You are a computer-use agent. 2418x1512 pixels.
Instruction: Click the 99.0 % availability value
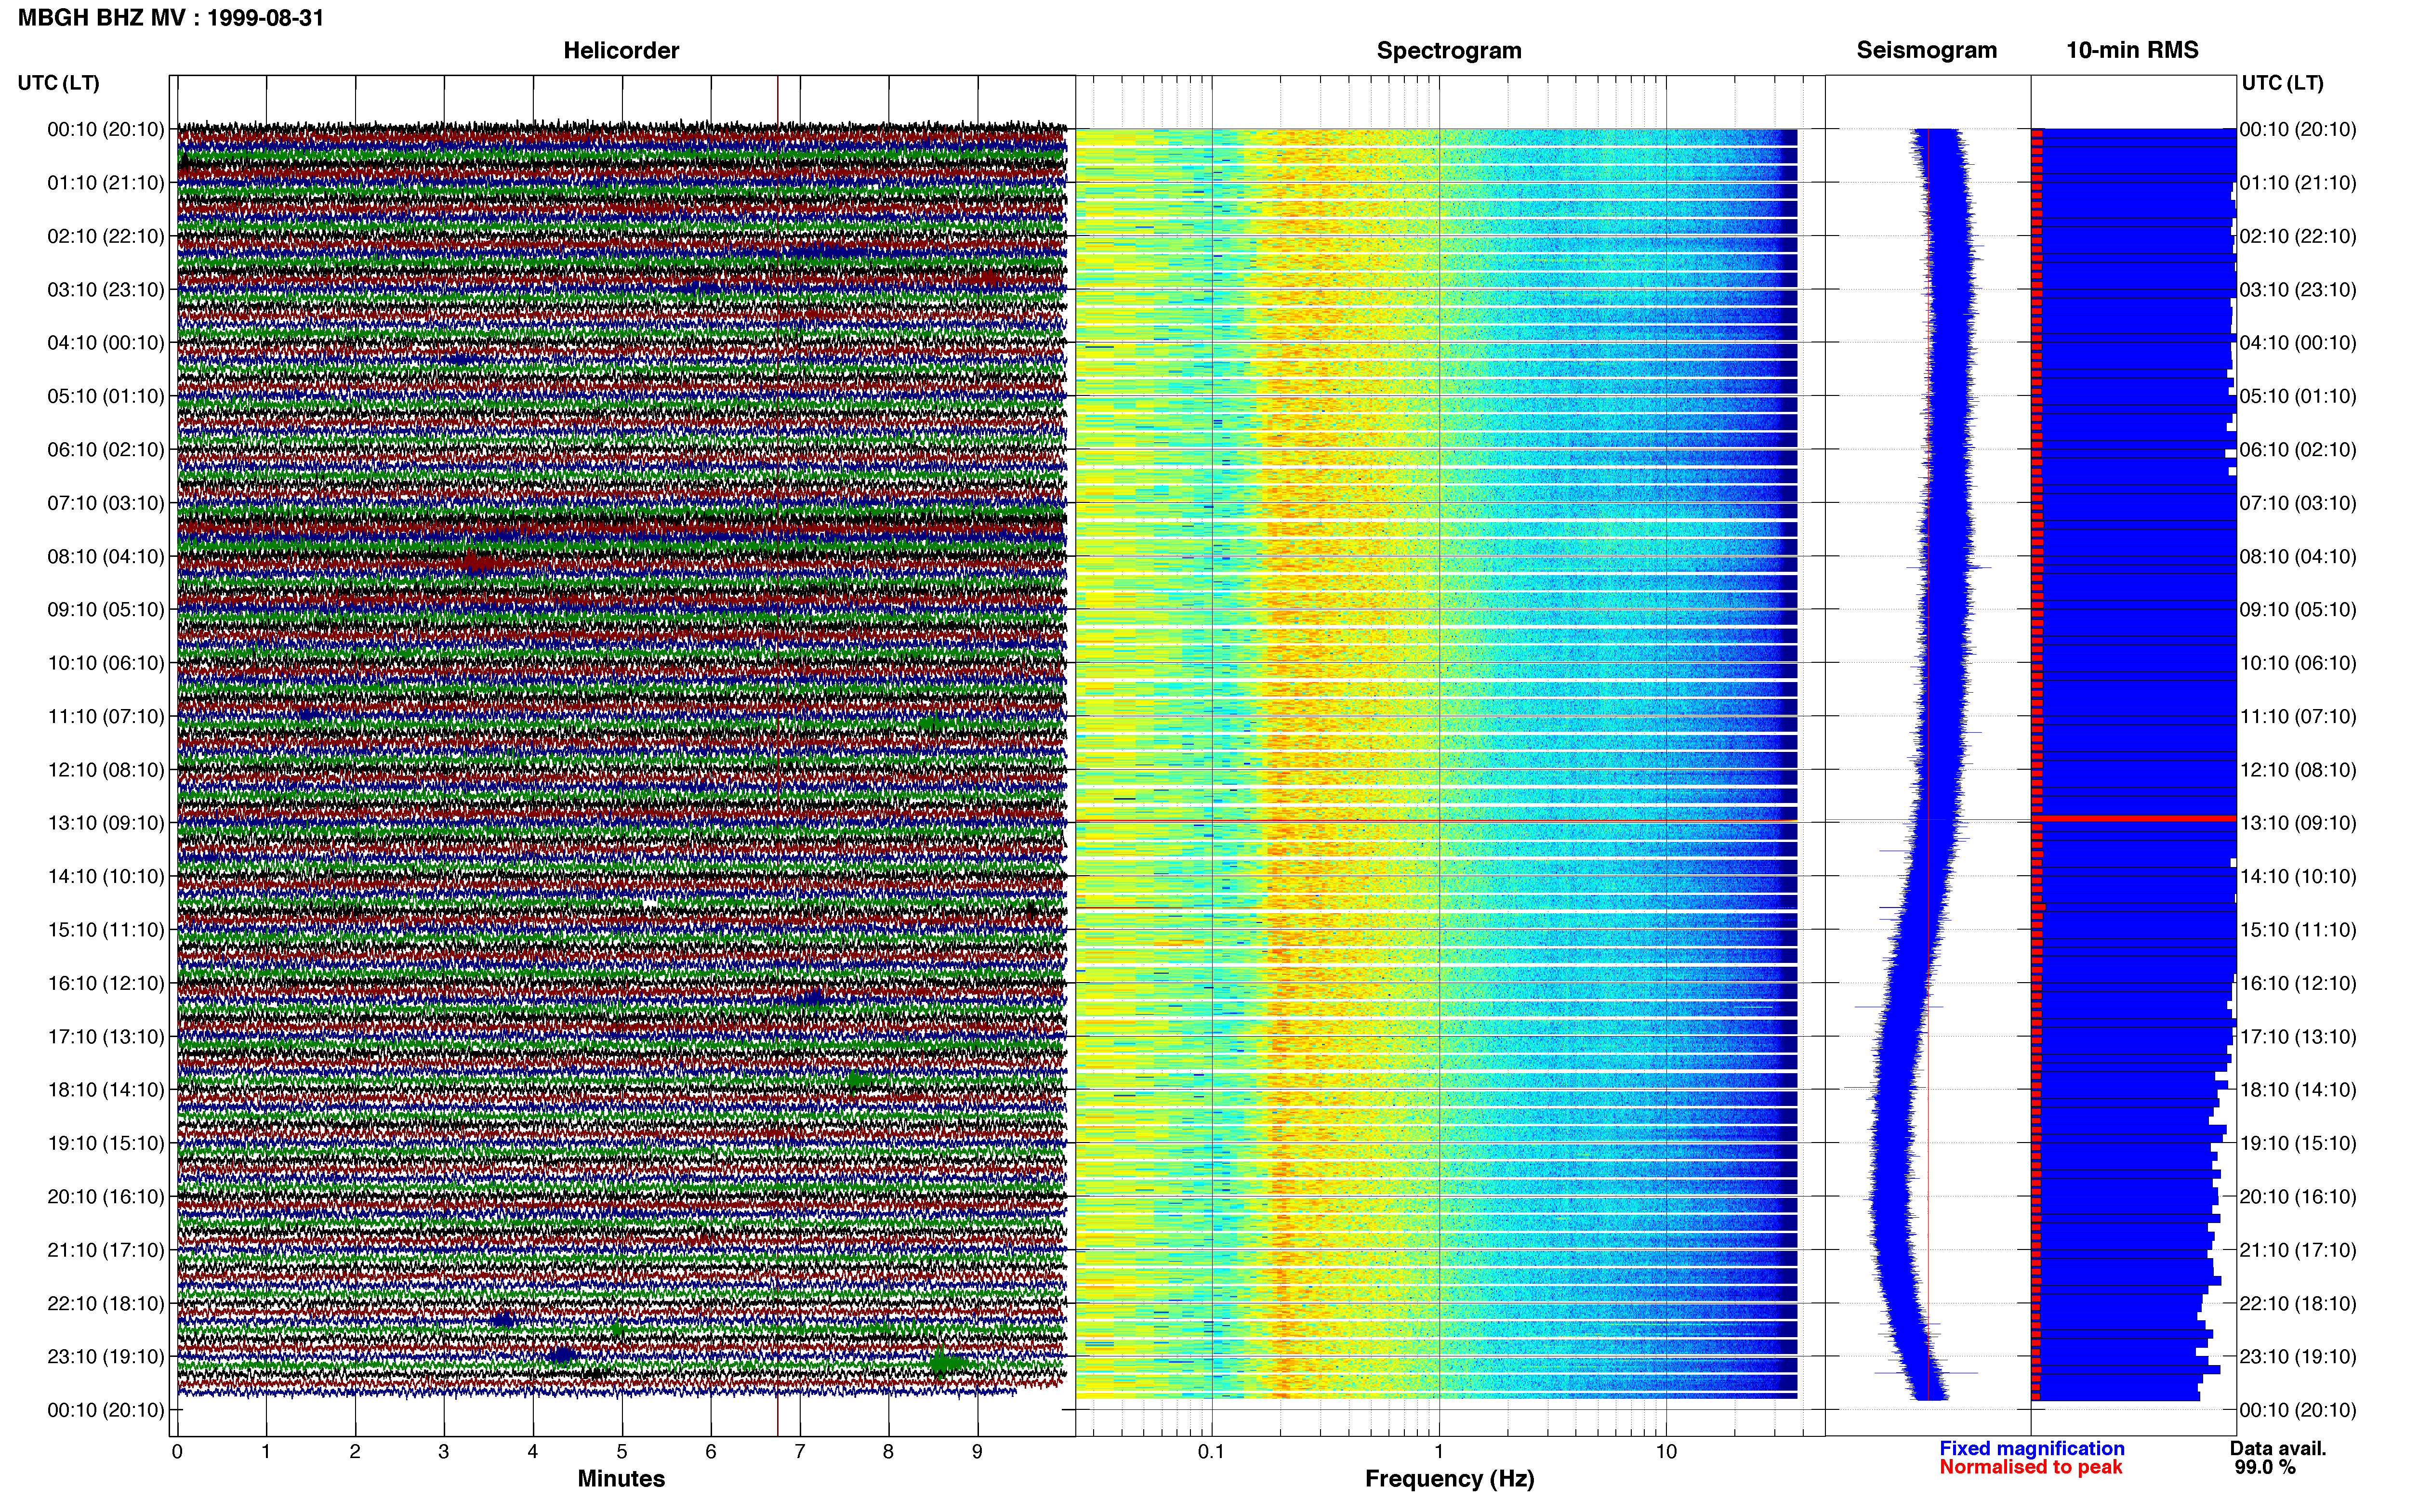click(x=2265, y=1467)
